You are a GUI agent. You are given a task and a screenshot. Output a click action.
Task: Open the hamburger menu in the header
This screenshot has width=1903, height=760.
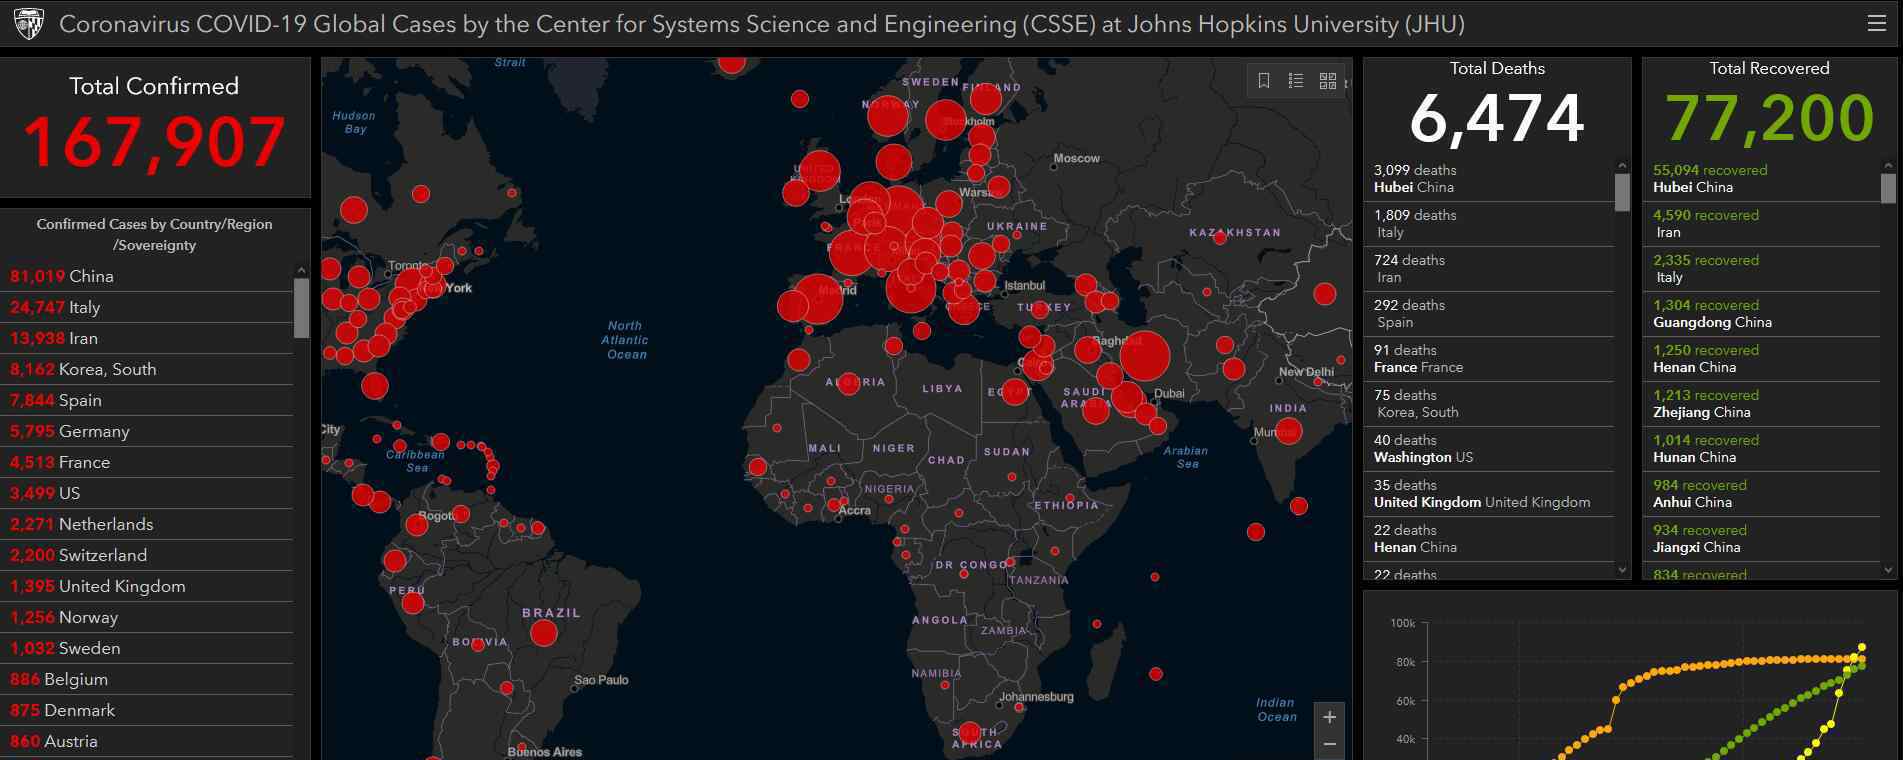[1877, 23]
